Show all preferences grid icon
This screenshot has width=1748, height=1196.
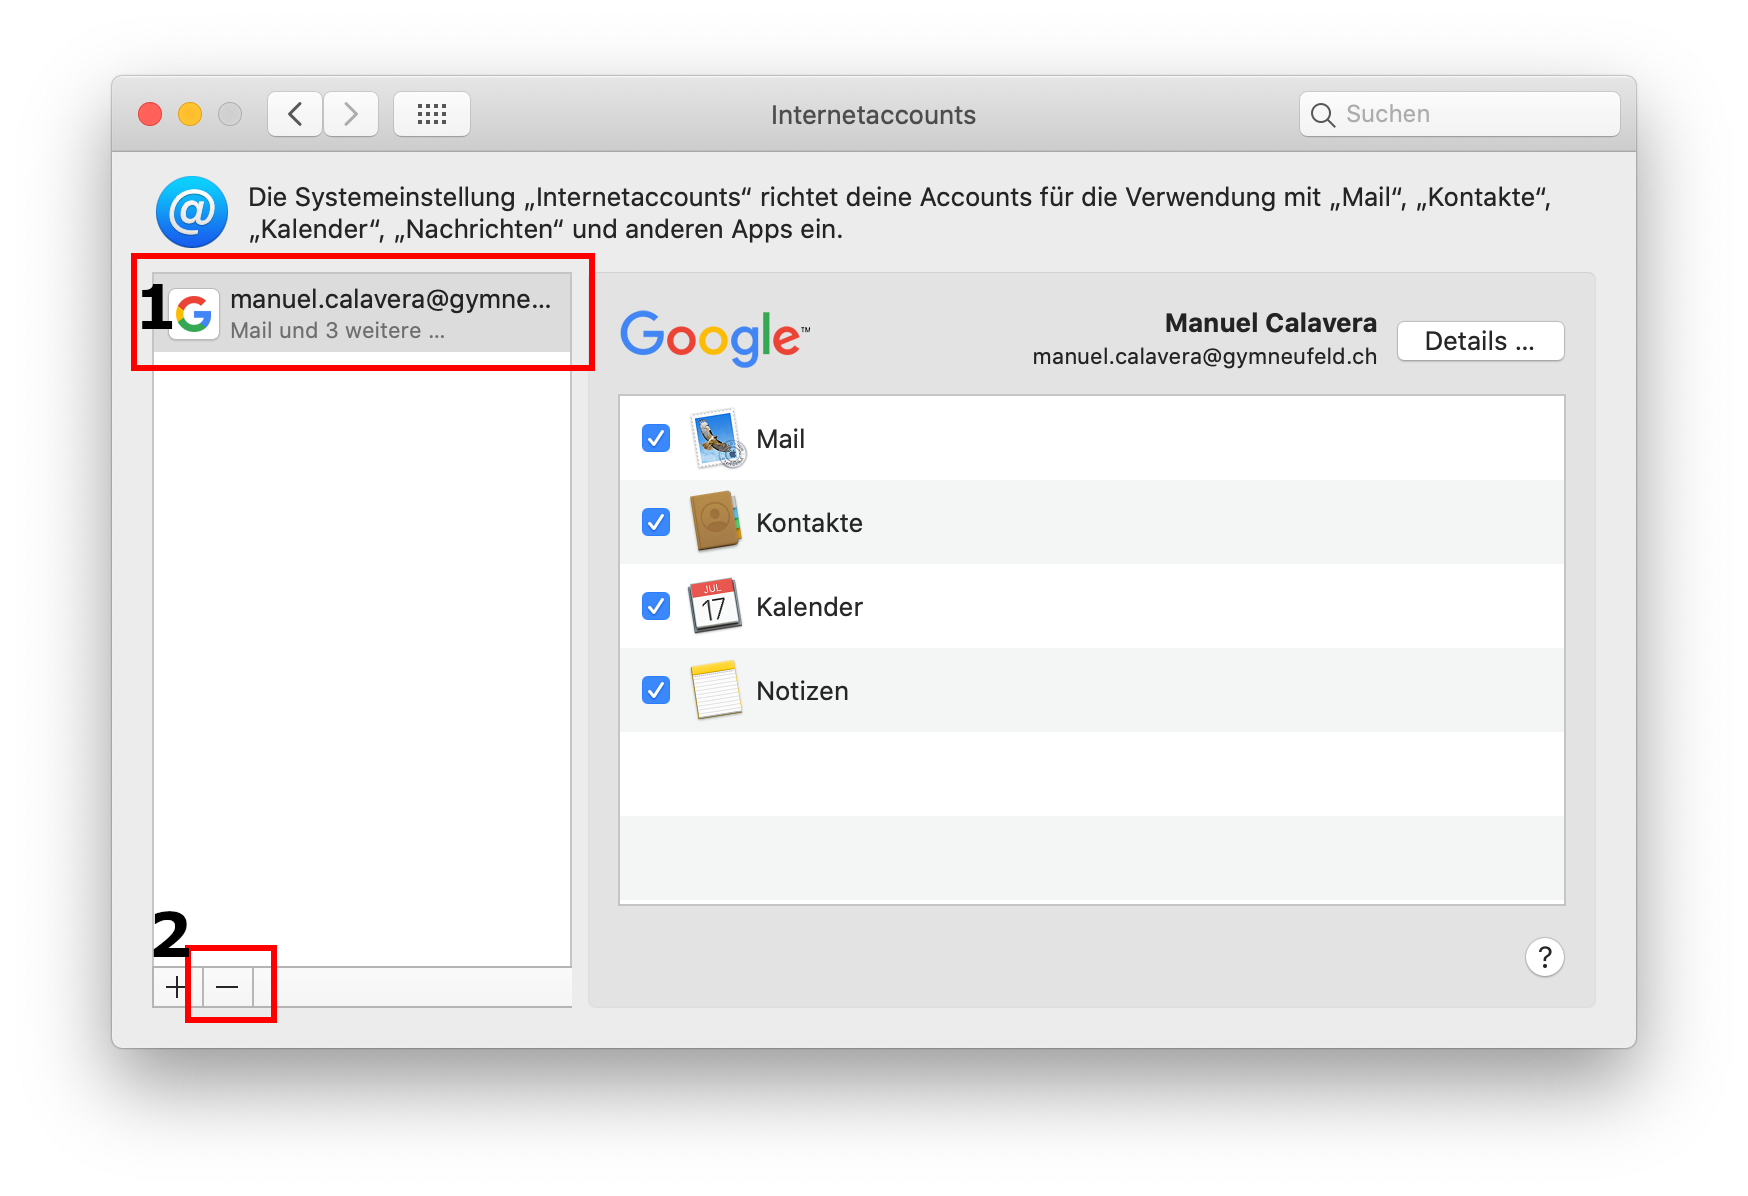432,114
